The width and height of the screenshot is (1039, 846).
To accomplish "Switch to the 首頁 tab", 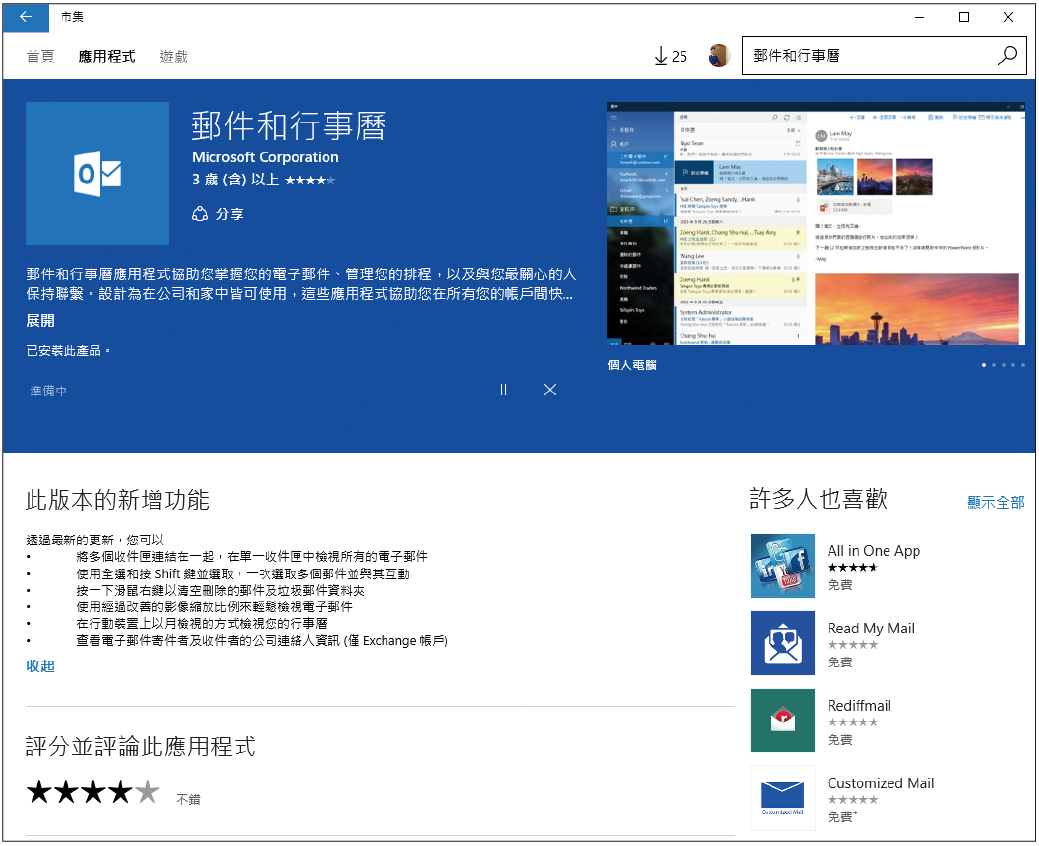I will [40, 56].
